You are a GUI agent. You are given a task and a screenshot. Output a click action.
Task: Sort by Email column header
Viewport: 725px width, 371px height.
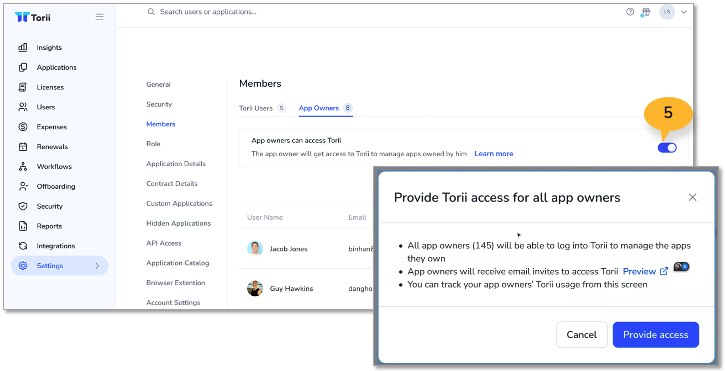point(357,217)
